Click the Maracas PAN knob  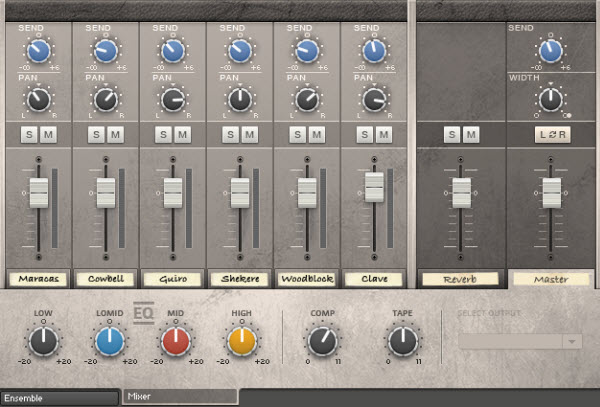(x=39, y=100)
